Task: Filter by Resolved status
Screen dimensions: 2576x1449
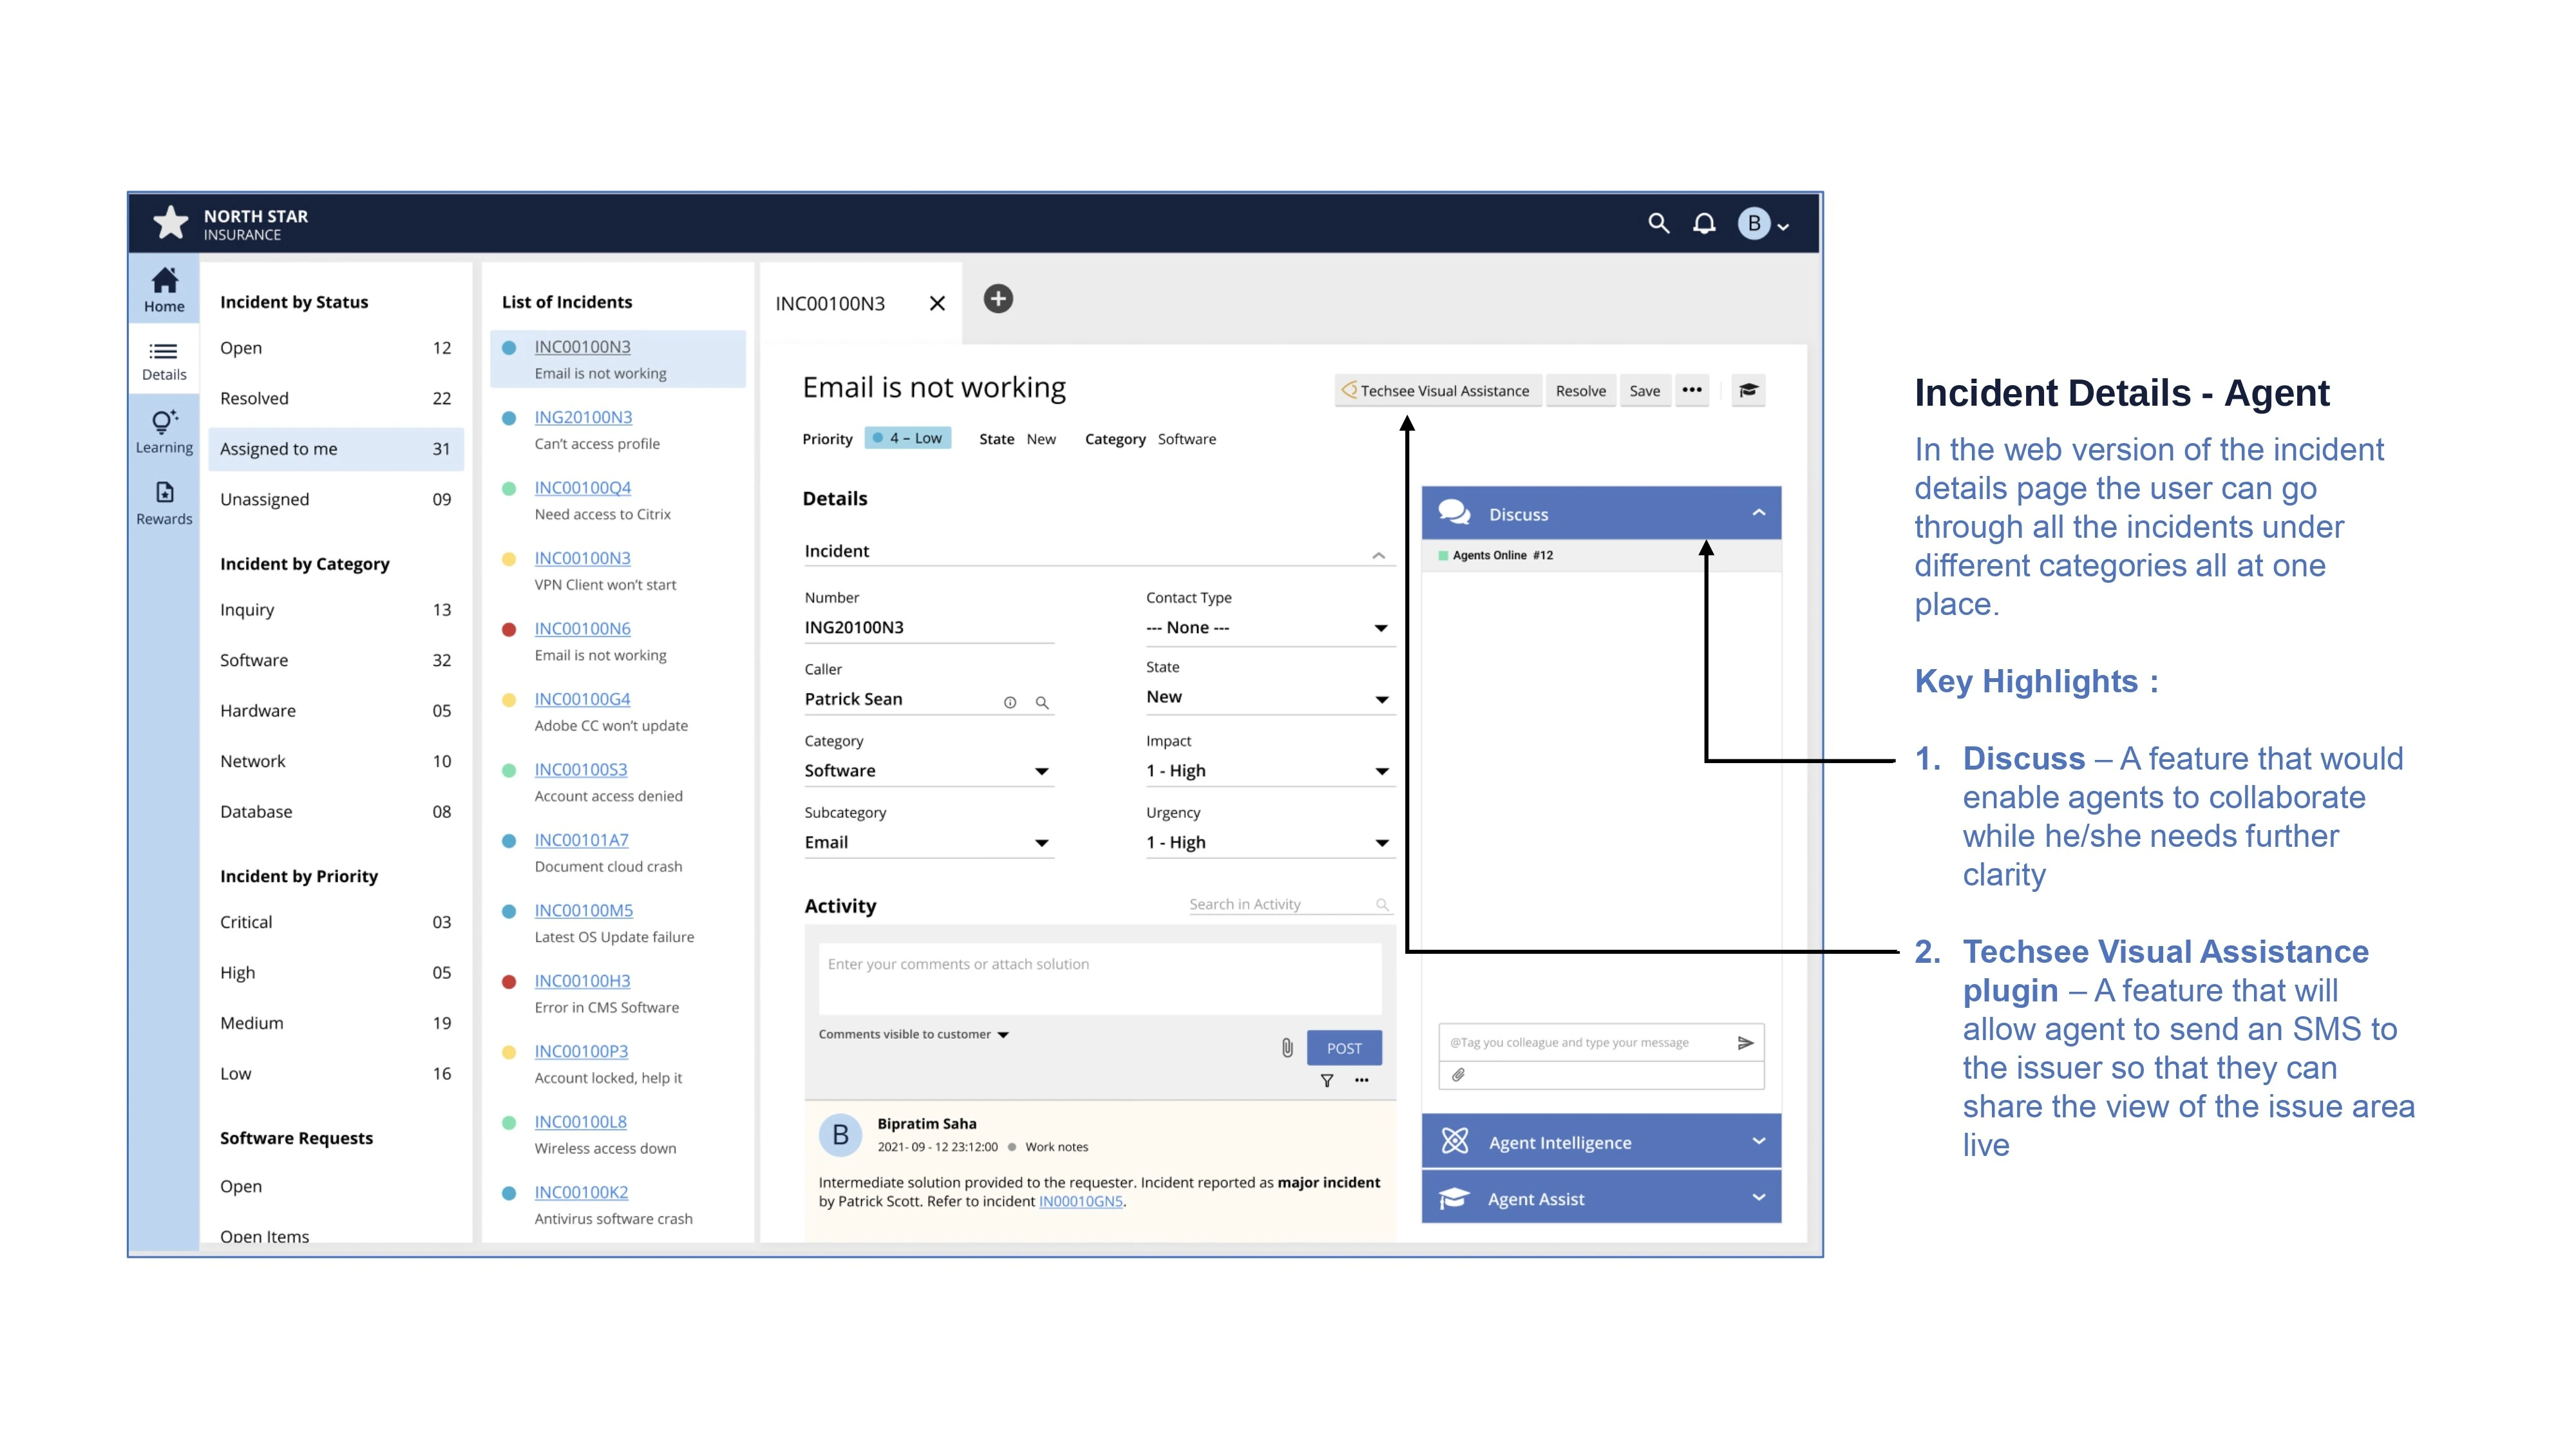Action: 336,398
